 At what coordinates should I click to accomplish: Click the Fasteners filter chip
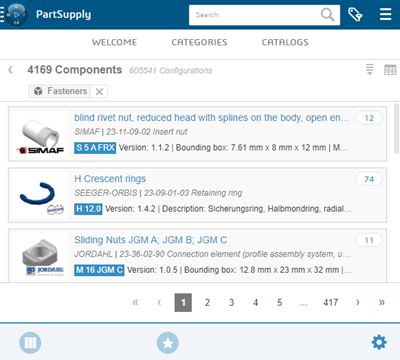click(x=61, y=91)
